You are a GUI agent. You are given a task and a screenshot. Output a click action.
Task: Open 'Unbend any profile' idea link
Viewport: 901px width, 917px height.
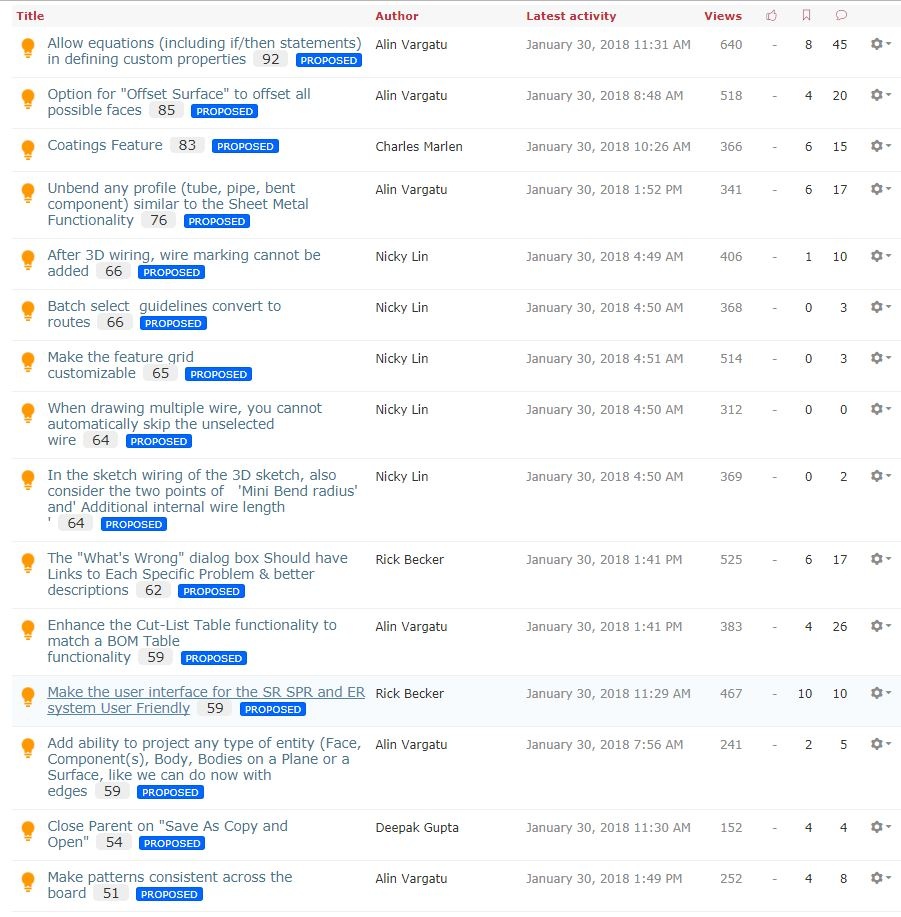178,204
